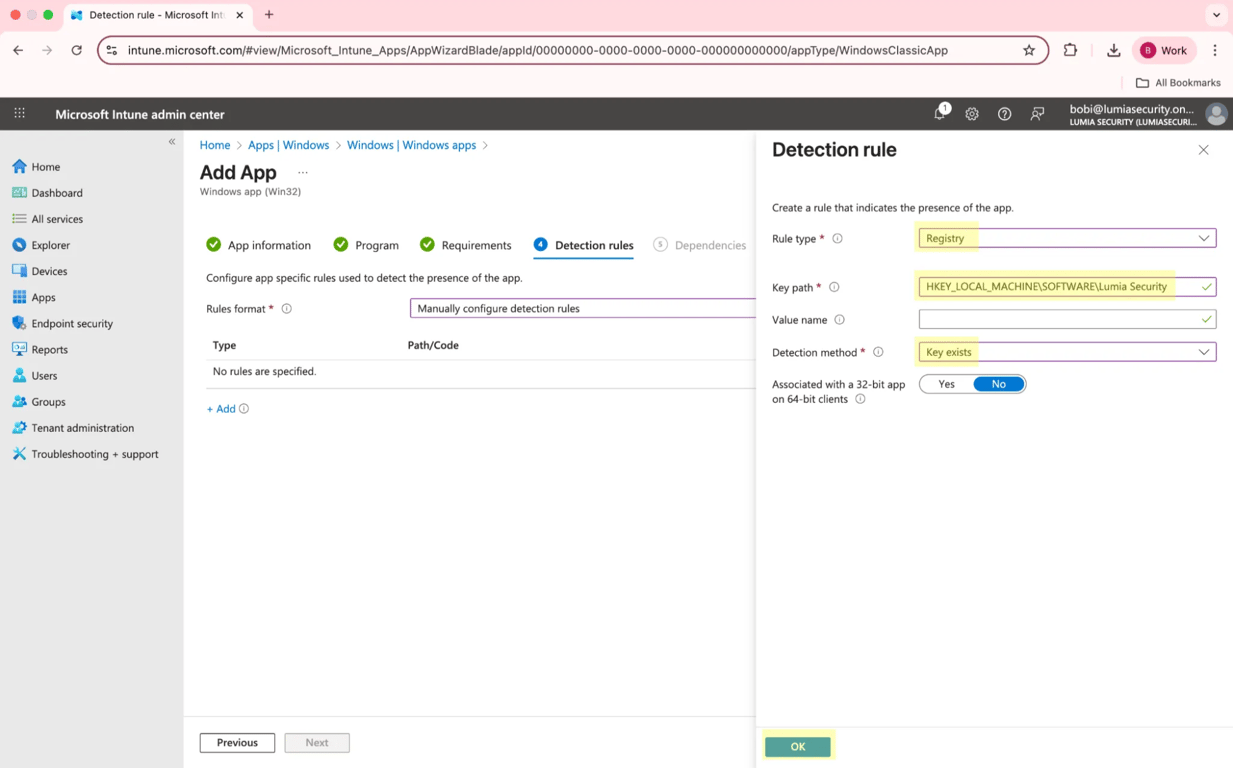Open portal settings gear icon

972,114
